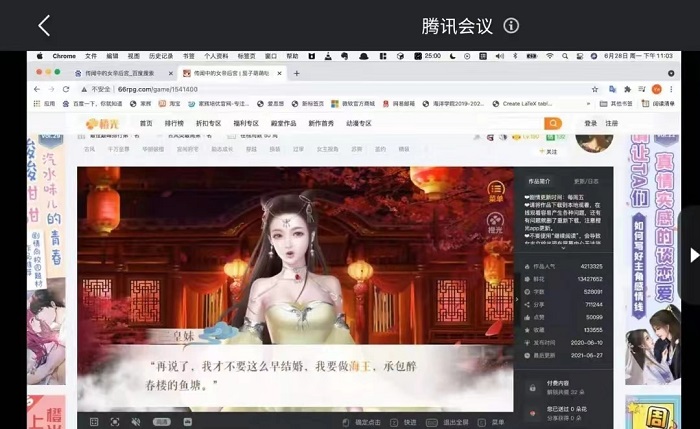The width and height of the screenshot is (700, 429).
Task: Collapse the info side panel arrow
Action: click(x=517, y=299)
